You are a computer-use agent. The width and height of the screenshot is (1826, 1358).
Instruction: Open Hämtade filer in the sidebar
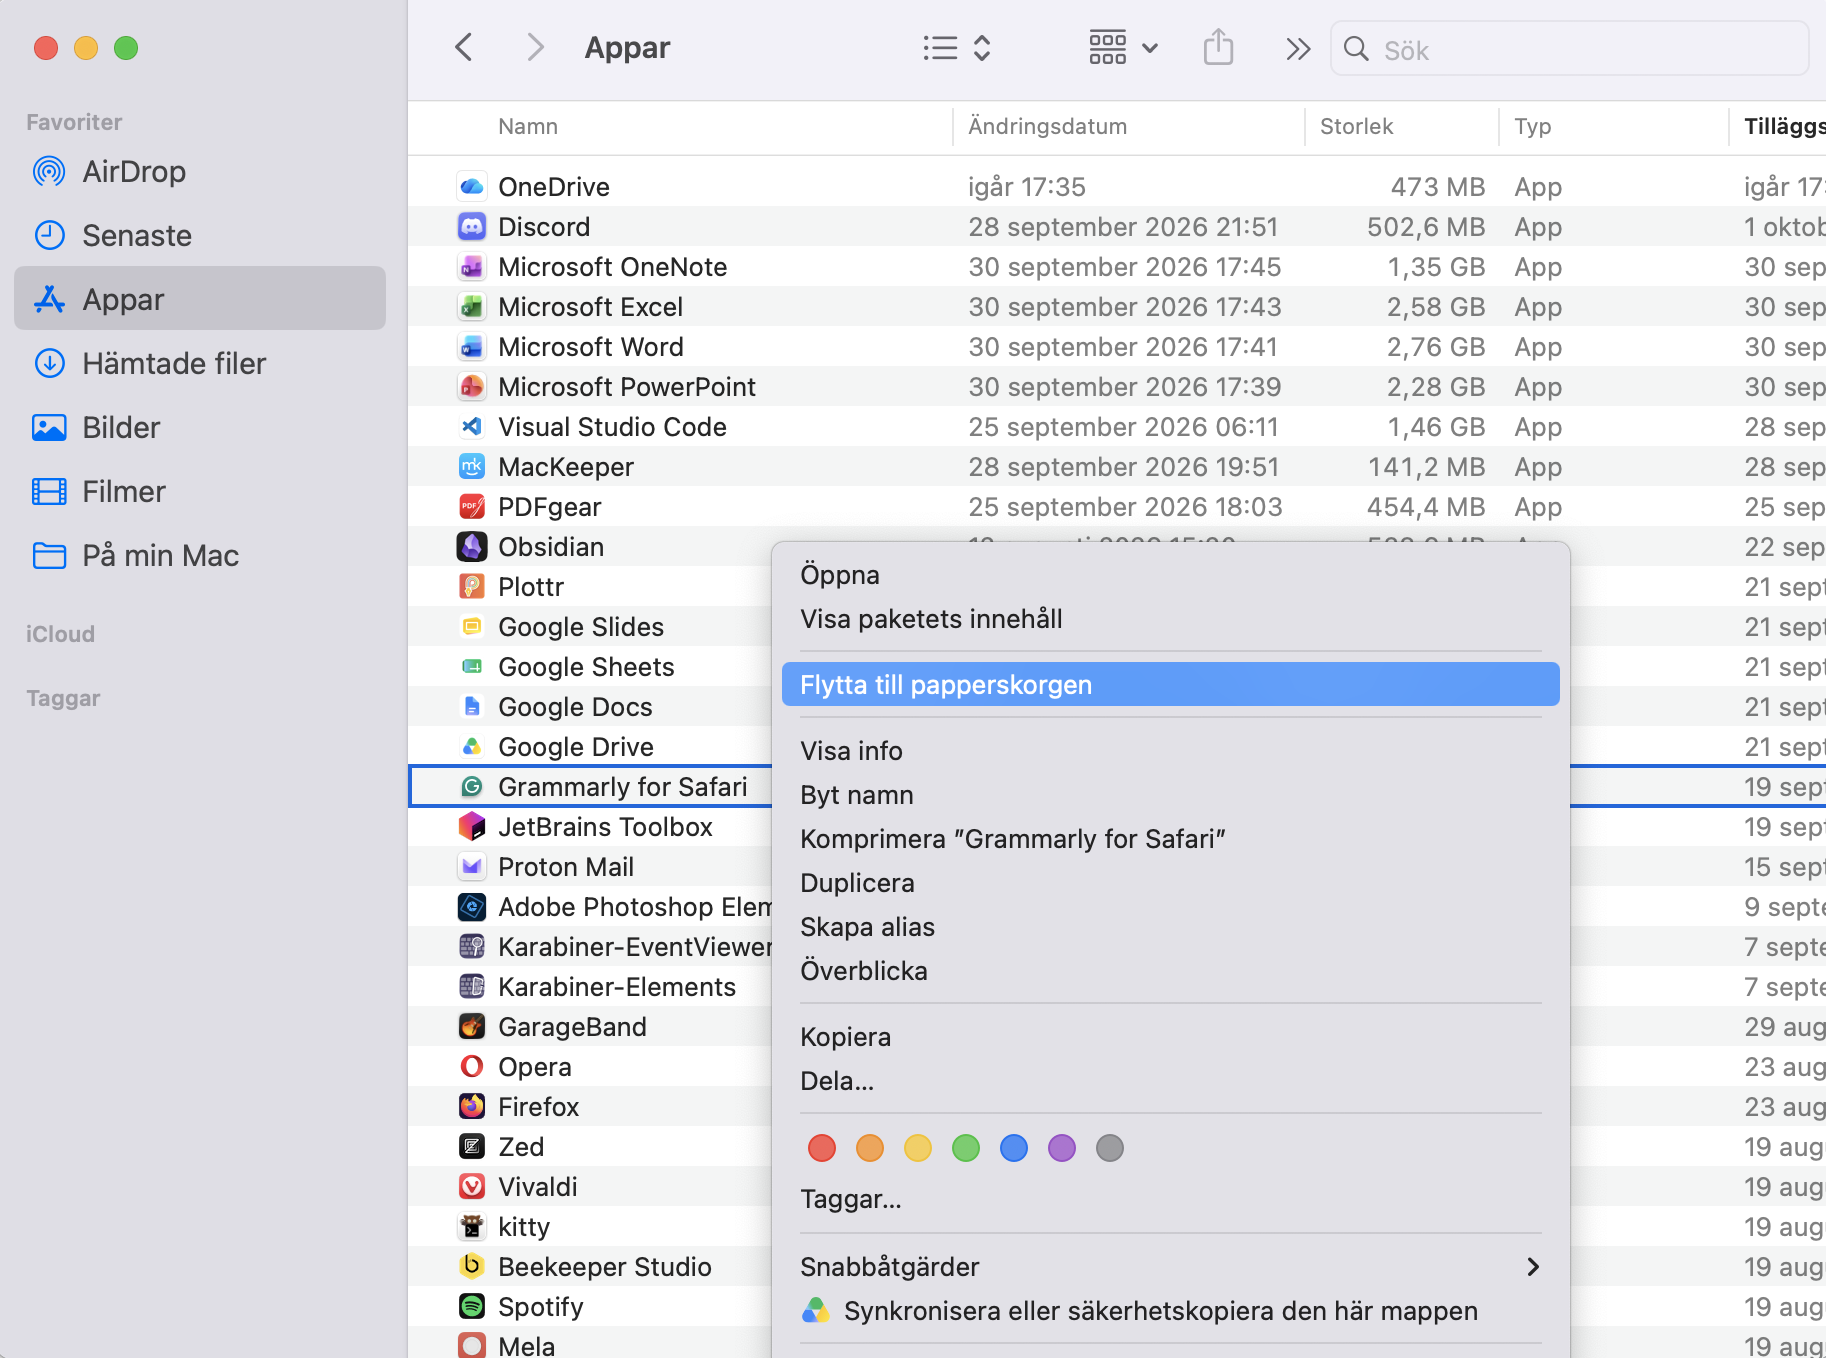(200, 364)
